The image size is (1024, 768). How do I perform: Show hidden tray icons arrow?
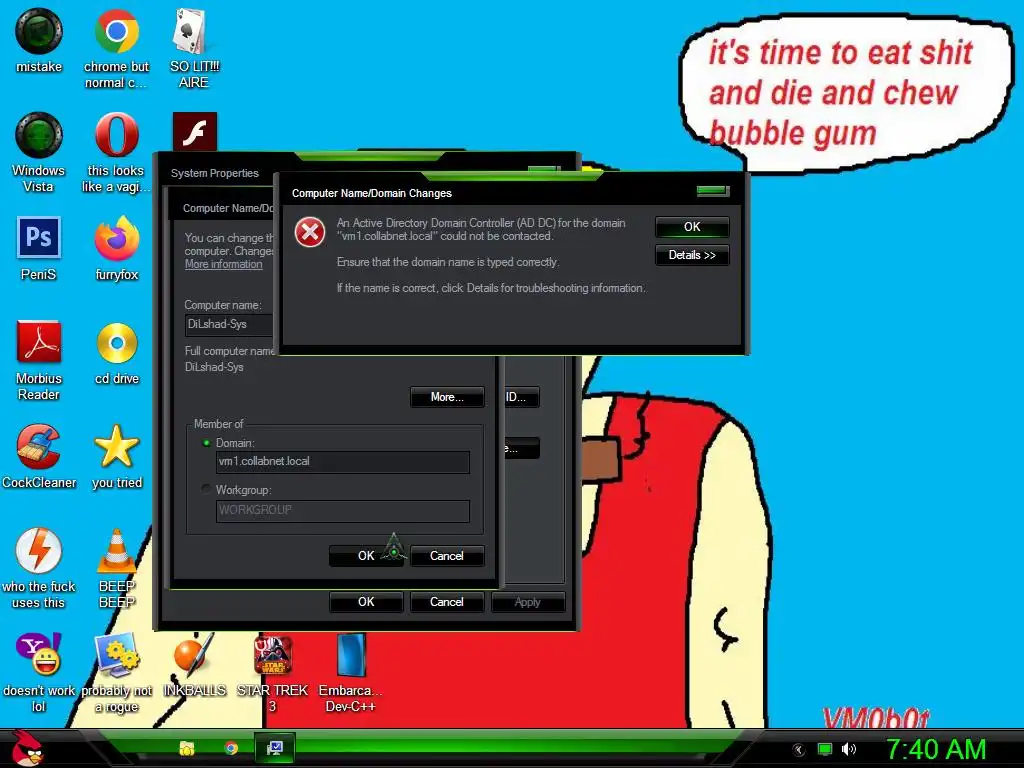(x=799, y=750)
